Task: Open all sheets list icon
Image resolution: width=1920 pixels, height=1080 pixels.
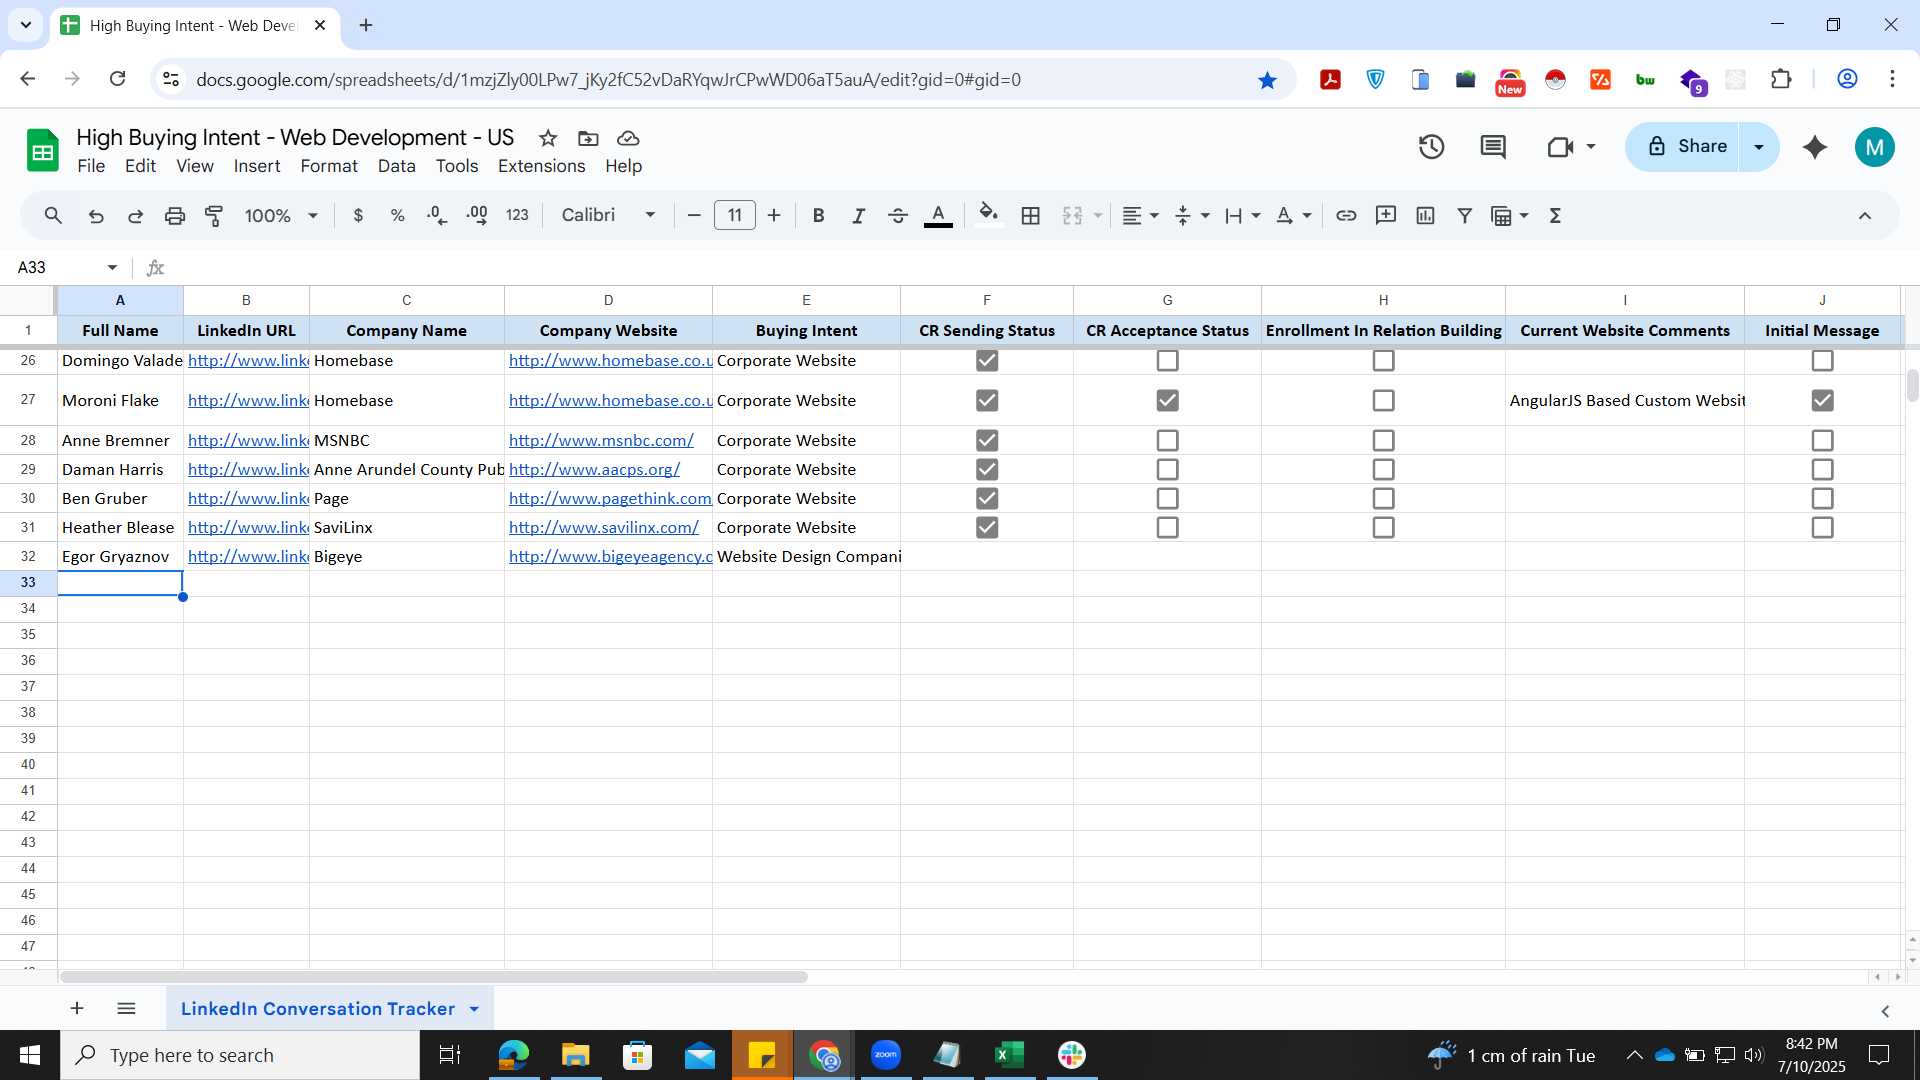Action: tap(126, 1008)
